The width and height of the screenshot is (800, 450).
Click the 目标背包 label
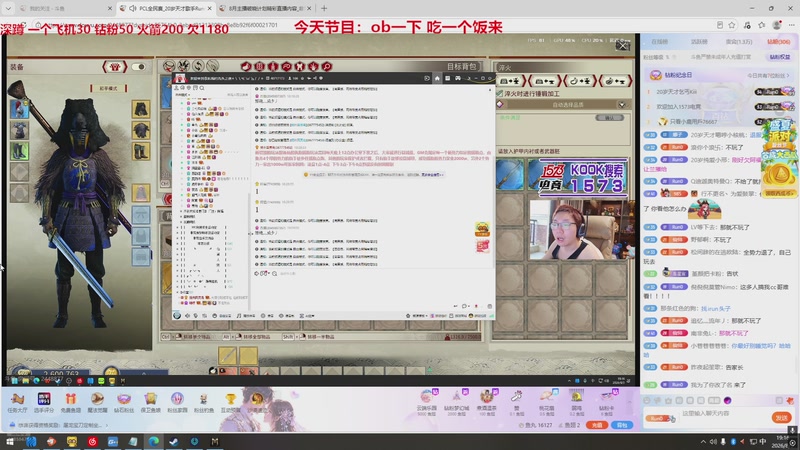[462, 67]
